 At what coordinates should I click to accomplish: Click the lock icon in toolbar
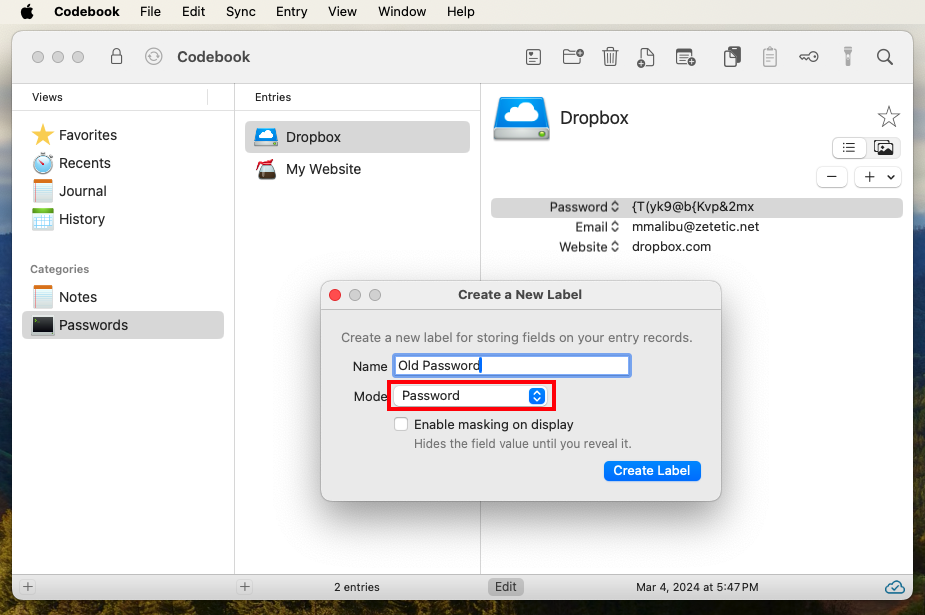(116, 57)
